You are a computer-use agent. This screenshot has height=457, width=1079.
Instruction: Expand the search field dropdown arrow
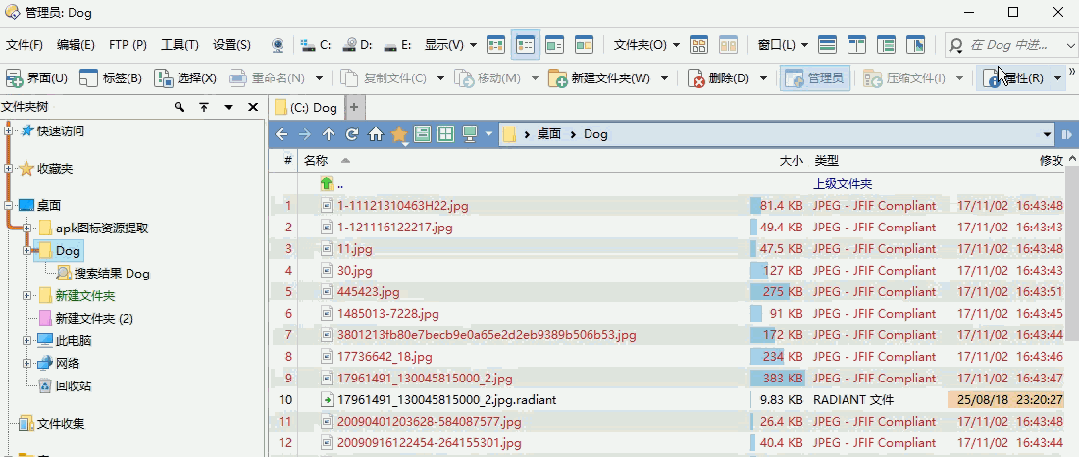point(1069,45)
